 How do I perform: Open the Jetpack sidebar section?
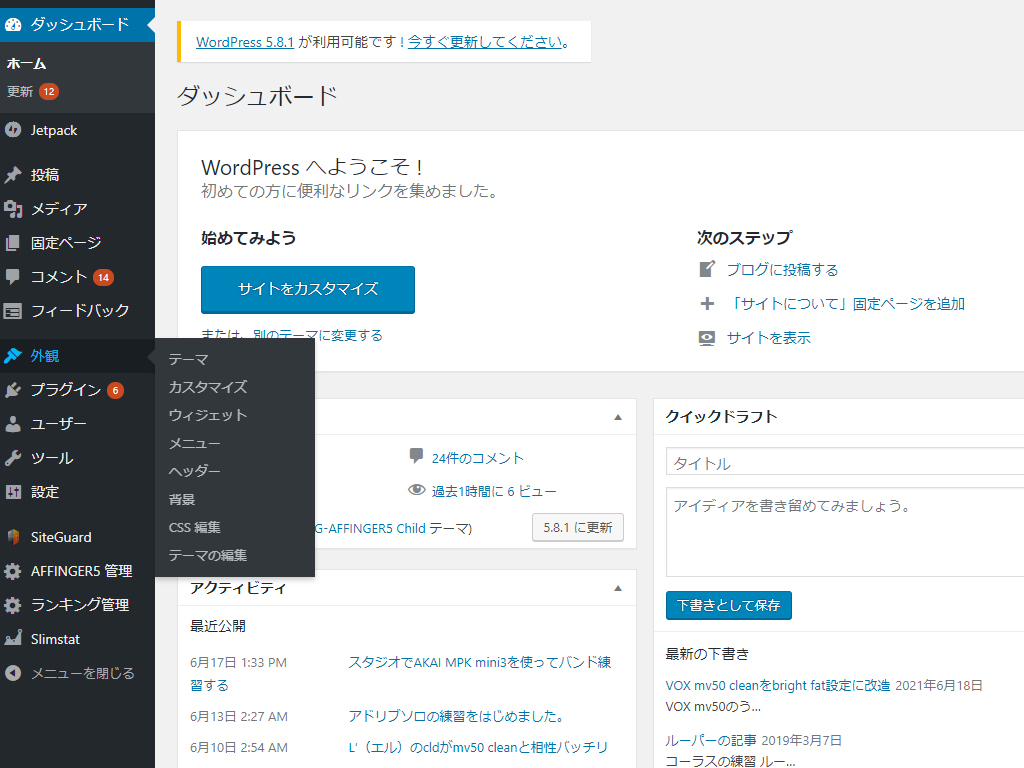click(13, 130)
